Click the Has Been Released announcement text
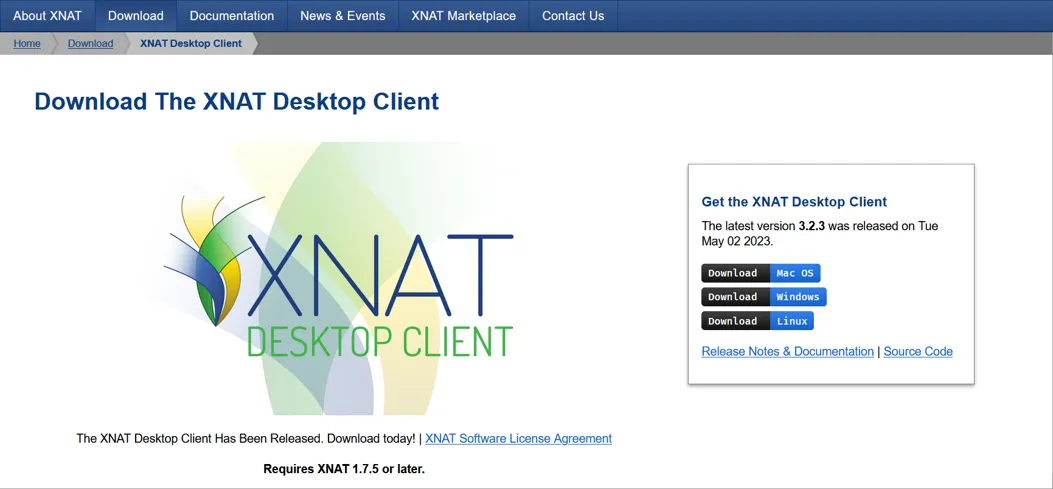This screenshot has height=489, width=1053. pyautogui.click(x=246, y=439)
